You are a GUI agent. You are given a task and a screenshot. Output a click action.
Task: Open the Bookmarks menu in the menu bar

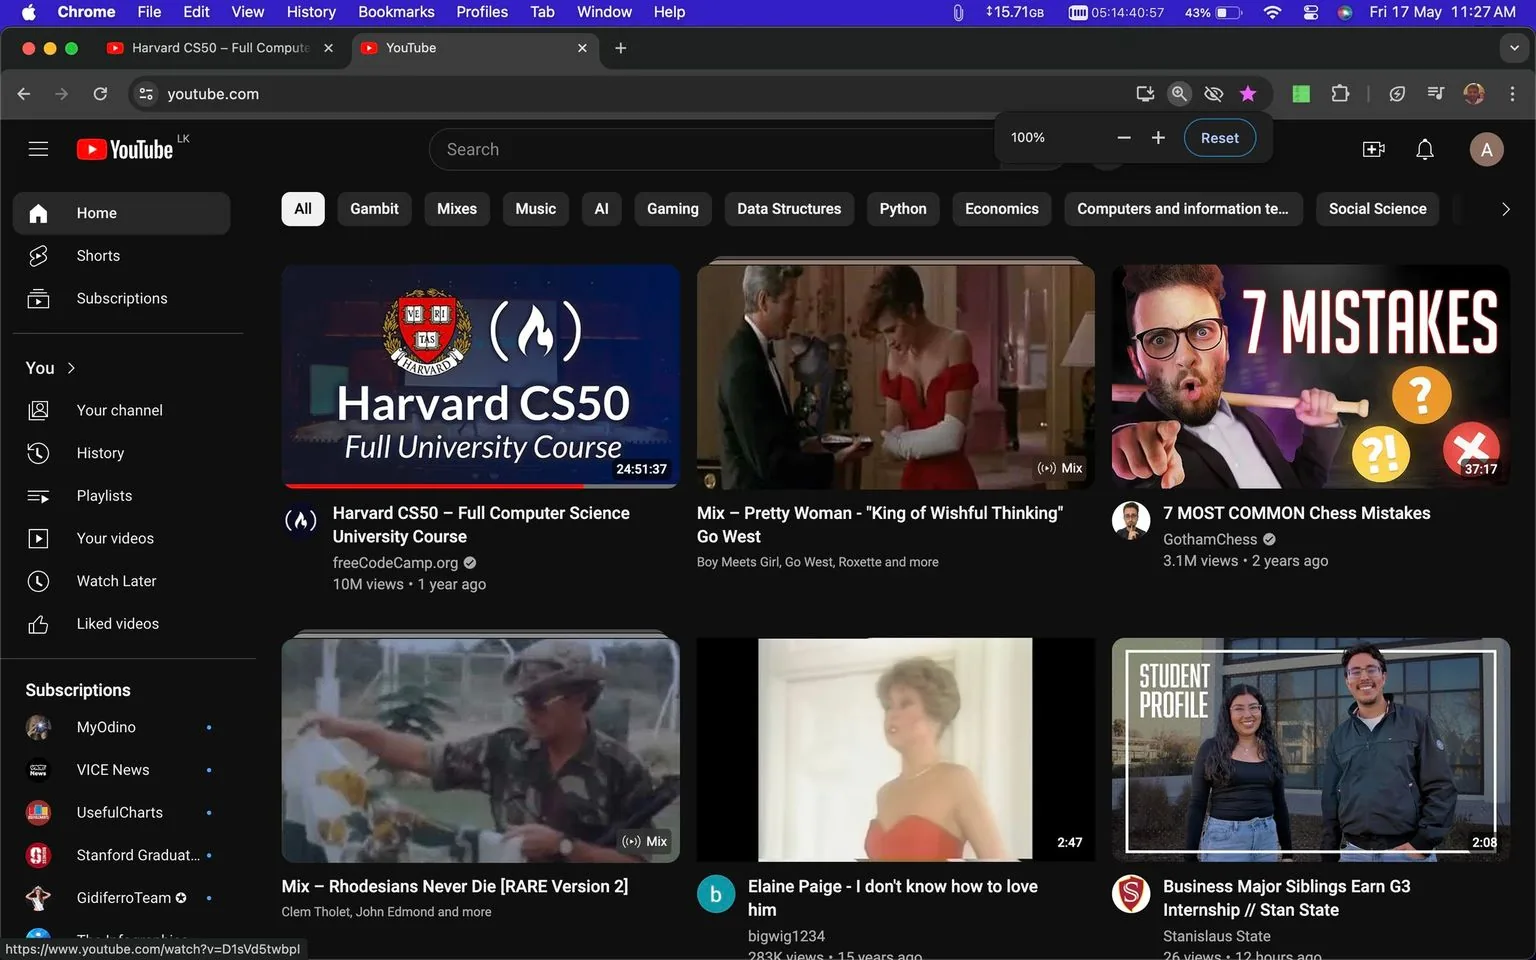click(x=396, y=11)
